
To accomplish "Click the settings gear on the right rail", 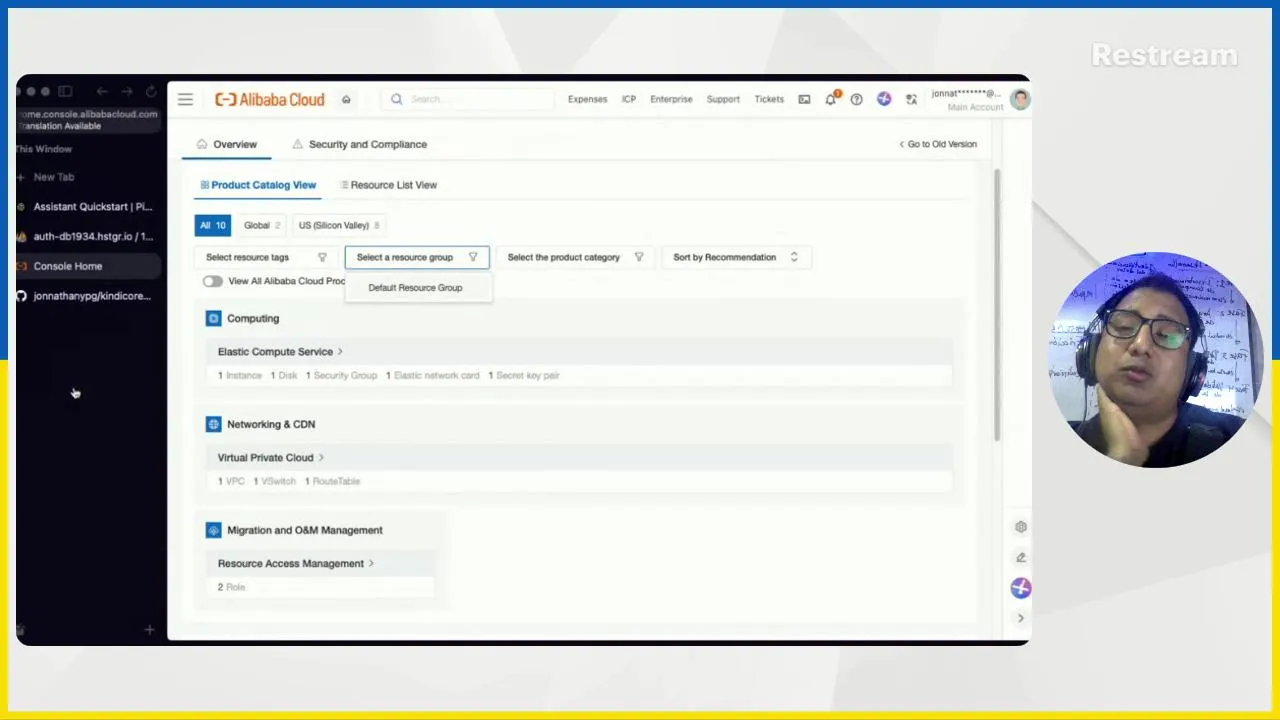I will pyautogui.click(x=1021, y=527).
